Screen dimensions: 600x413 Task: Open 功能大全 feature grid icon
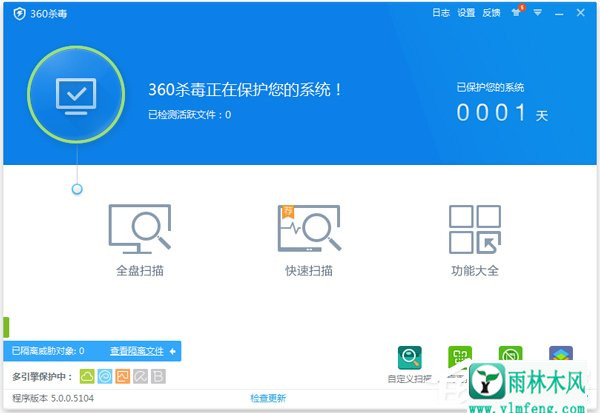pyautogui.click(x=475, y=229)
